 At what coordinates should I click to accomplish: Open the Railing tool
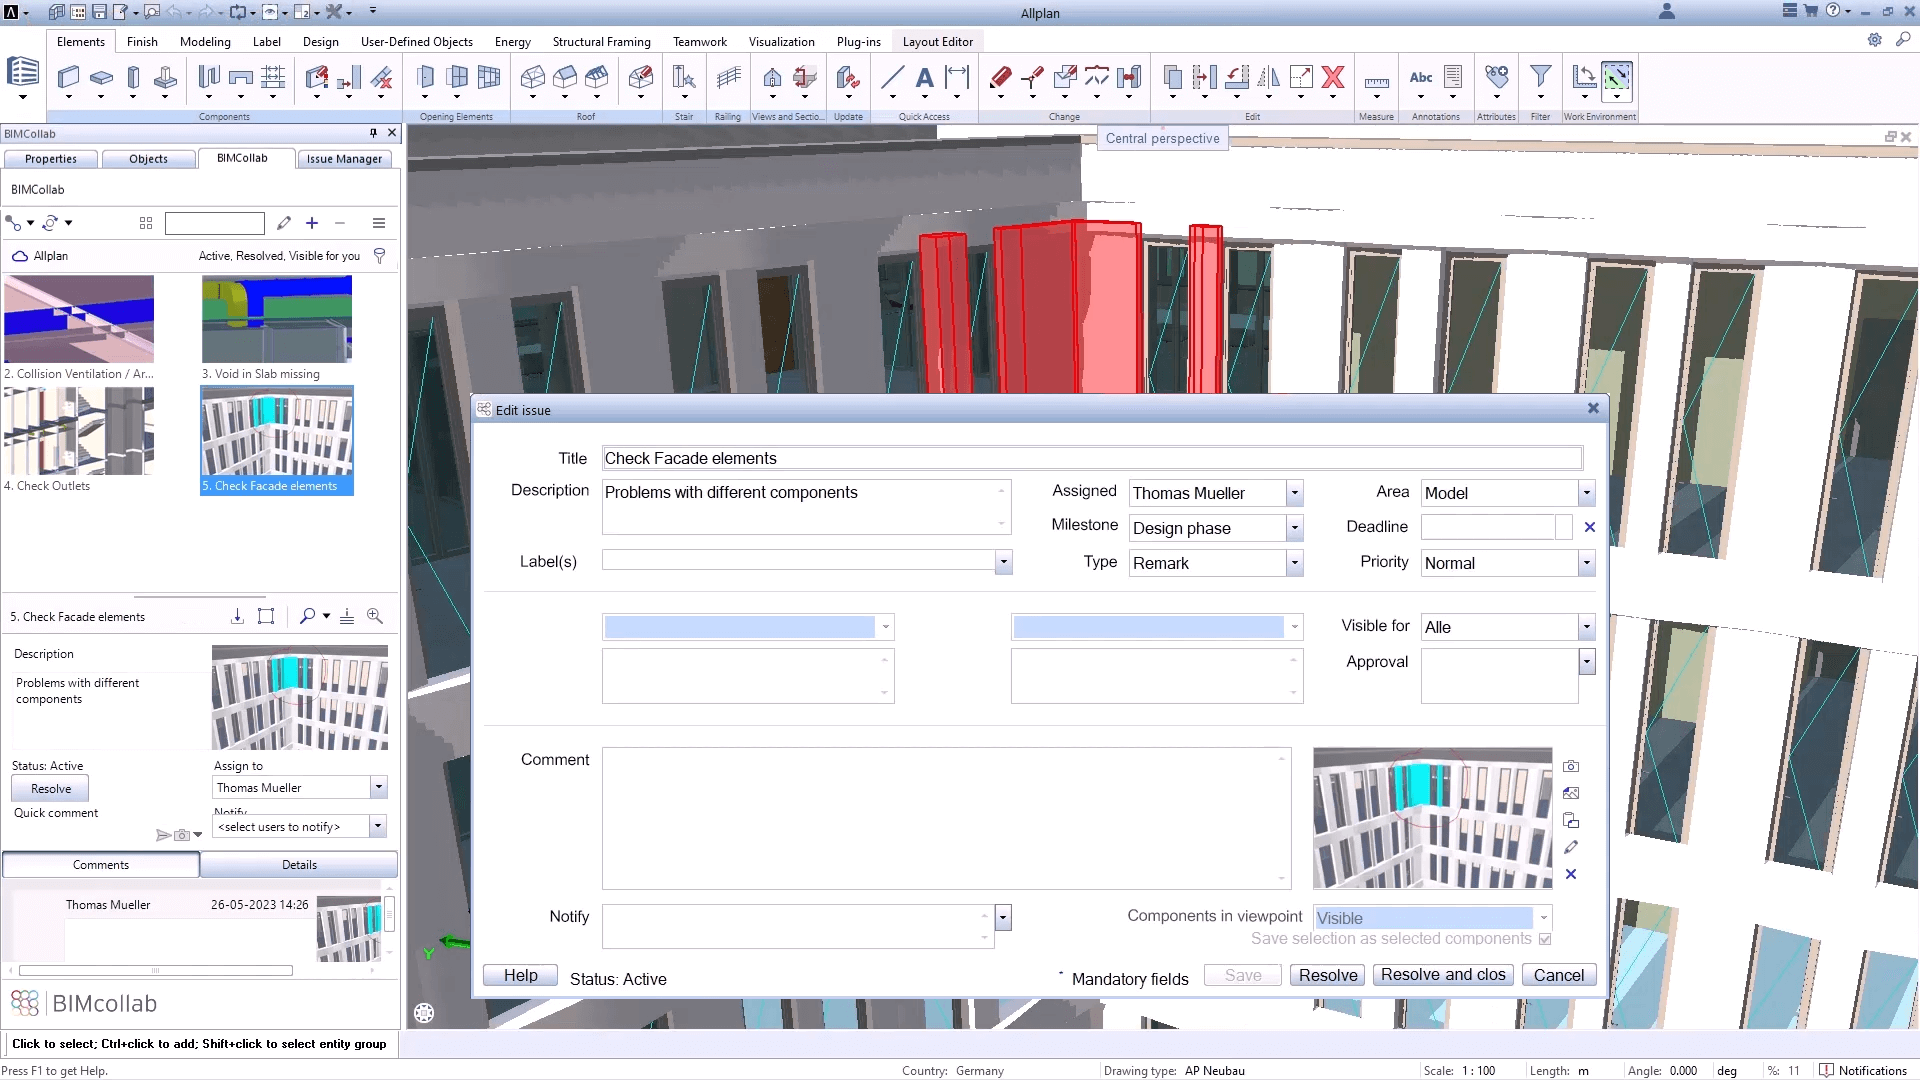point(728,78)
